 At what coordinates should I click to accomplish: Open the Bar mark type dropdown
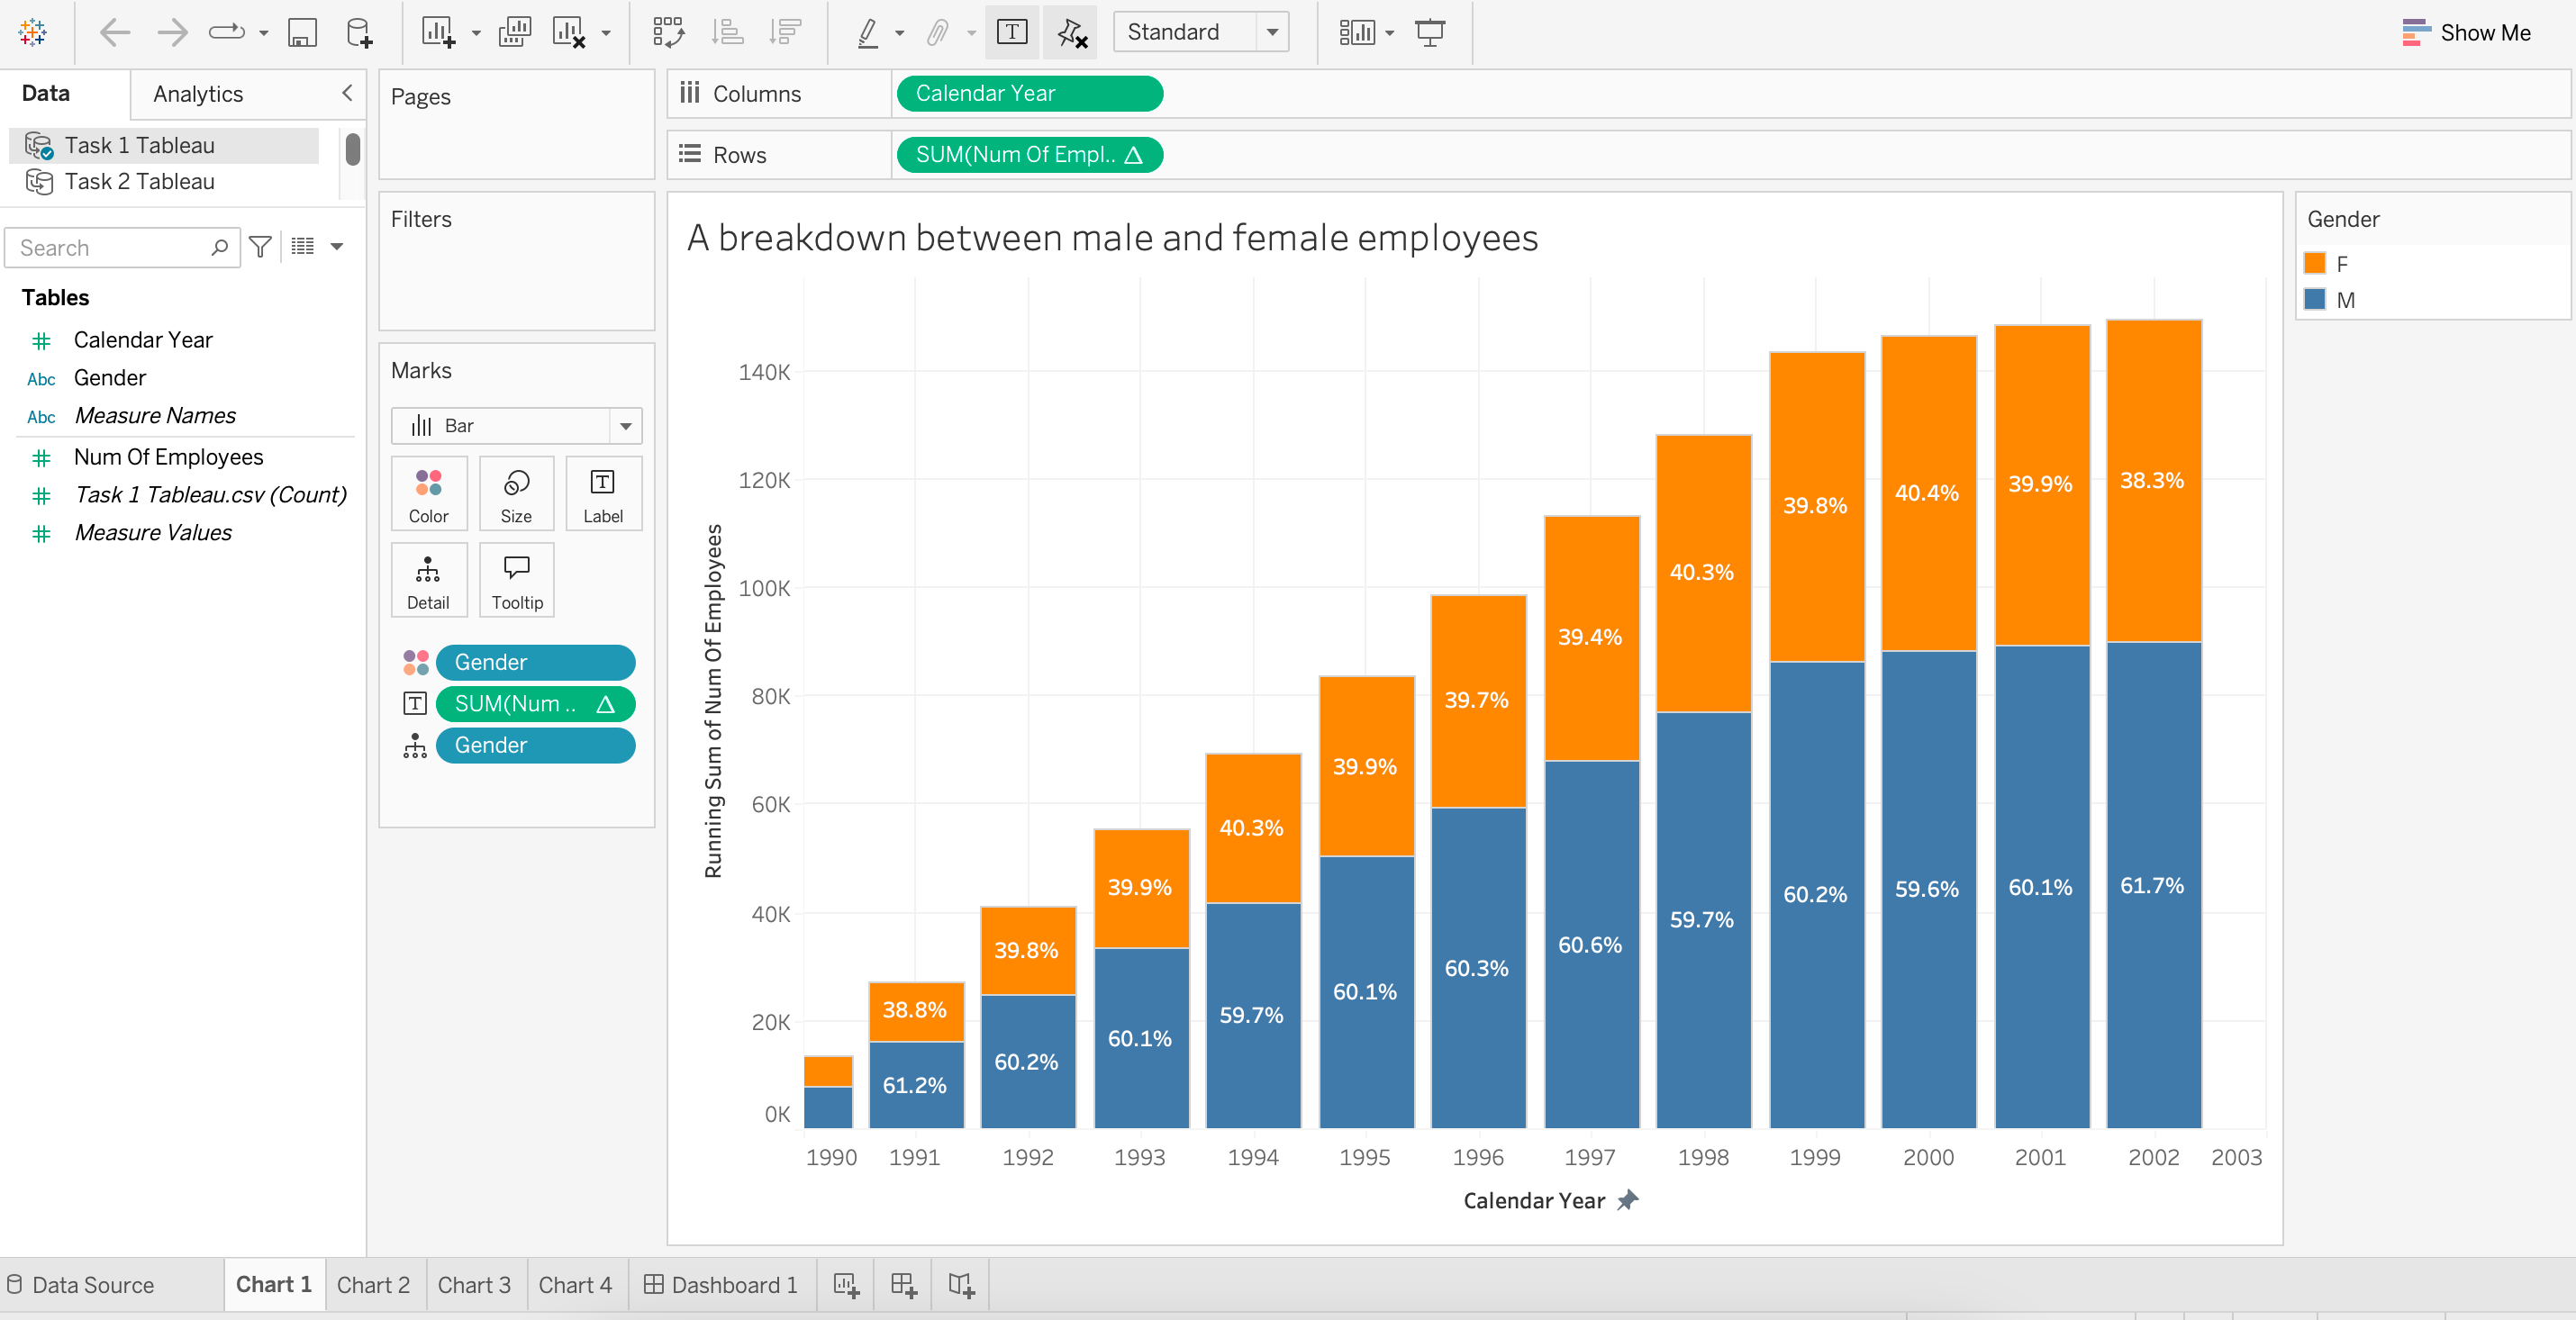626,425
